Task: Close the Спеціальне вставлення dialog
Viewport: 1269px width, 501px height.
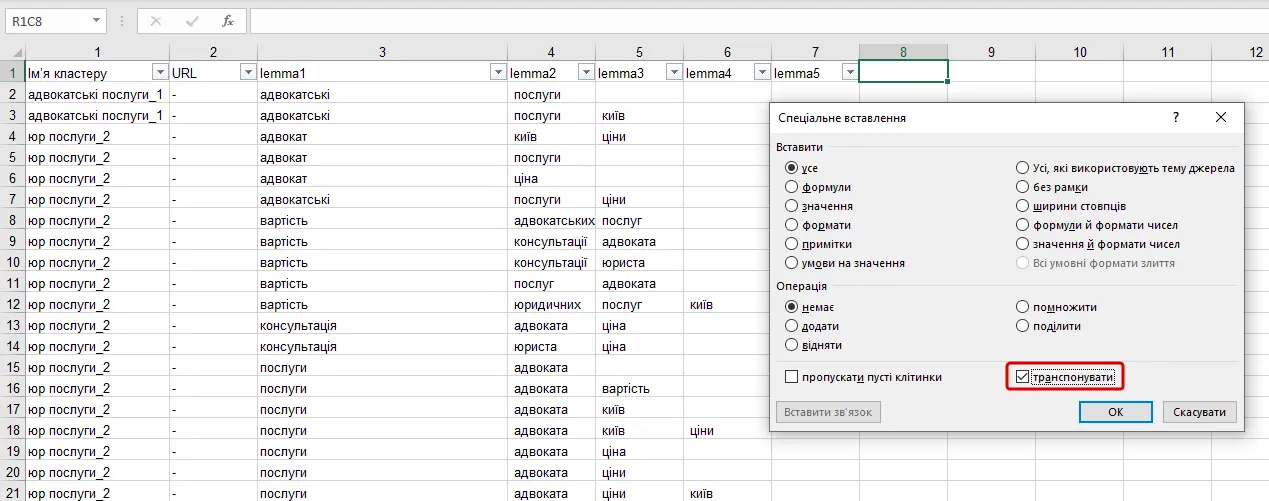Action: 1220,117
